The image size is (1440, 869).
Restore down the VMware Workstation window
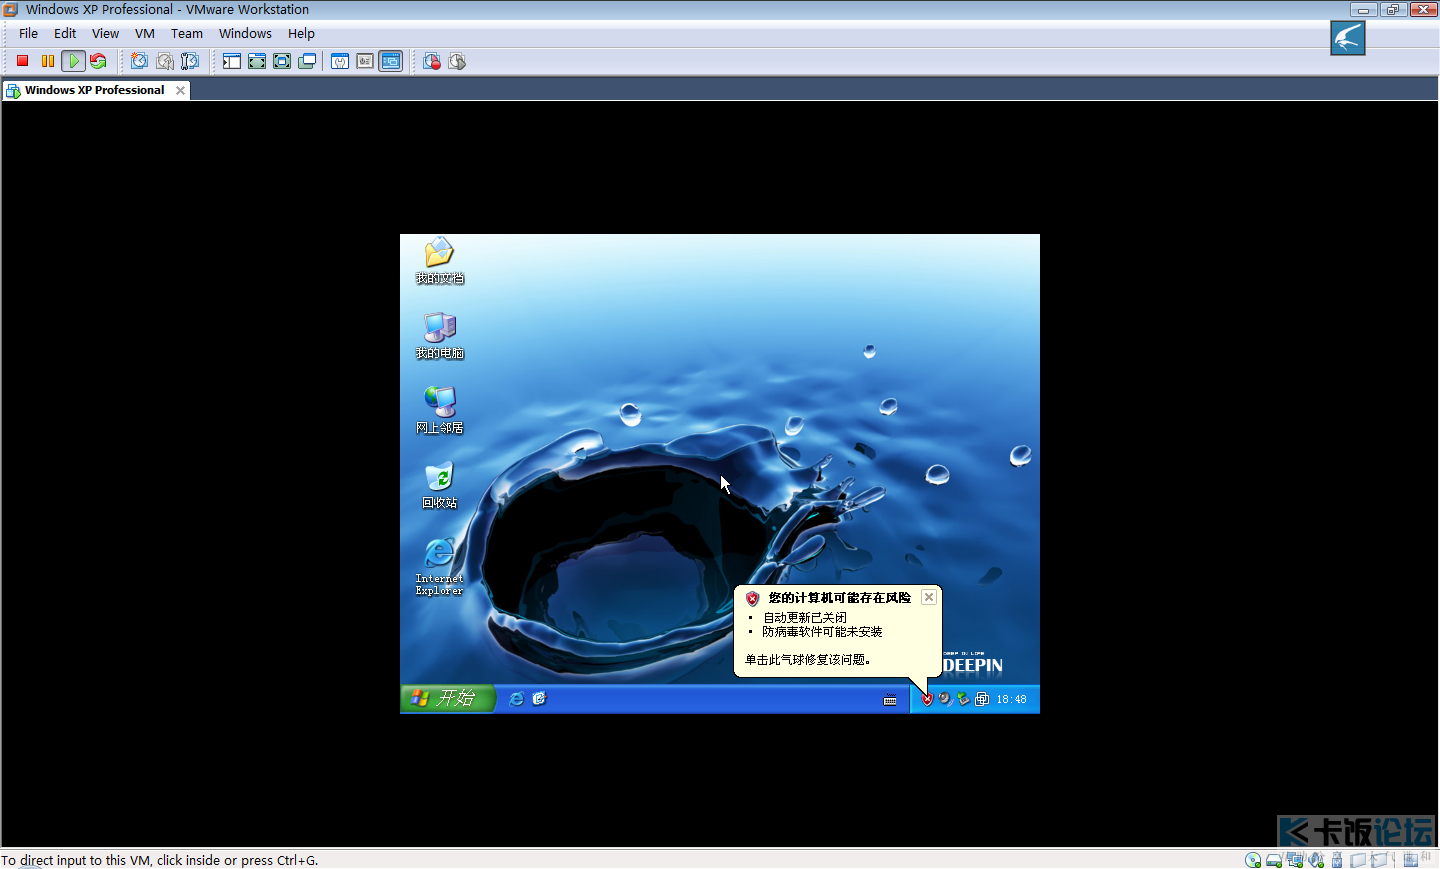[1392, 9]
